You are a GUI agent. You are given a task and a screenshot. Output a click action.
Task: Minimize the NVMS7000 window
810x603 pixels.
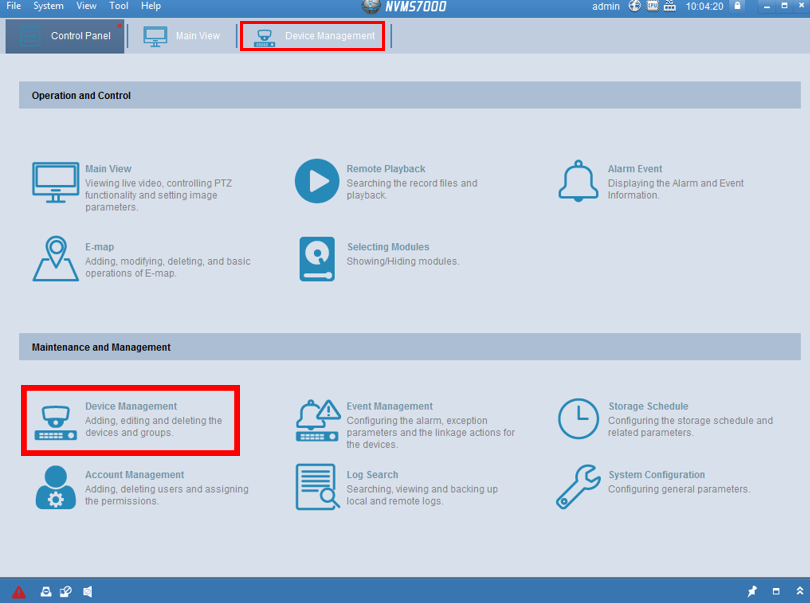coord(767,6)
